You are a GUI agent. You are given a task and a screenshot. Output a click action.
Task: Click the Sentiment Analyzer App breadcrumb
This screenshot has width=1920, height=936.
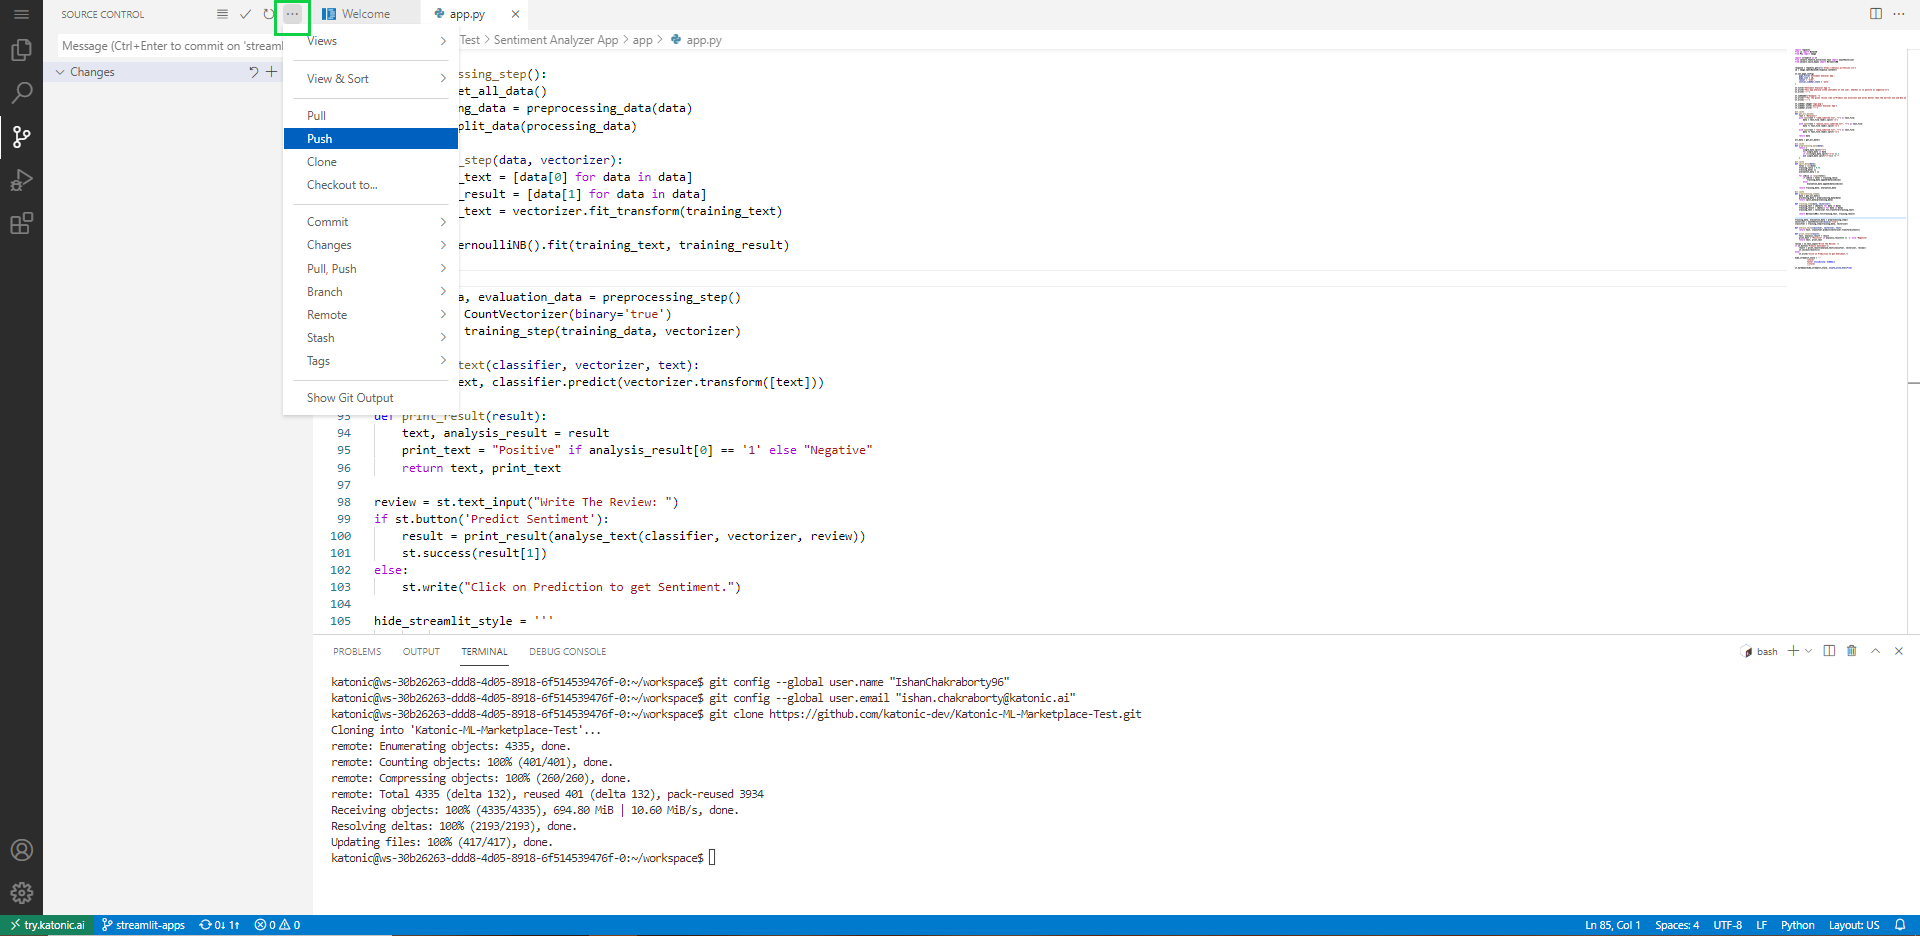coord(556,40)
